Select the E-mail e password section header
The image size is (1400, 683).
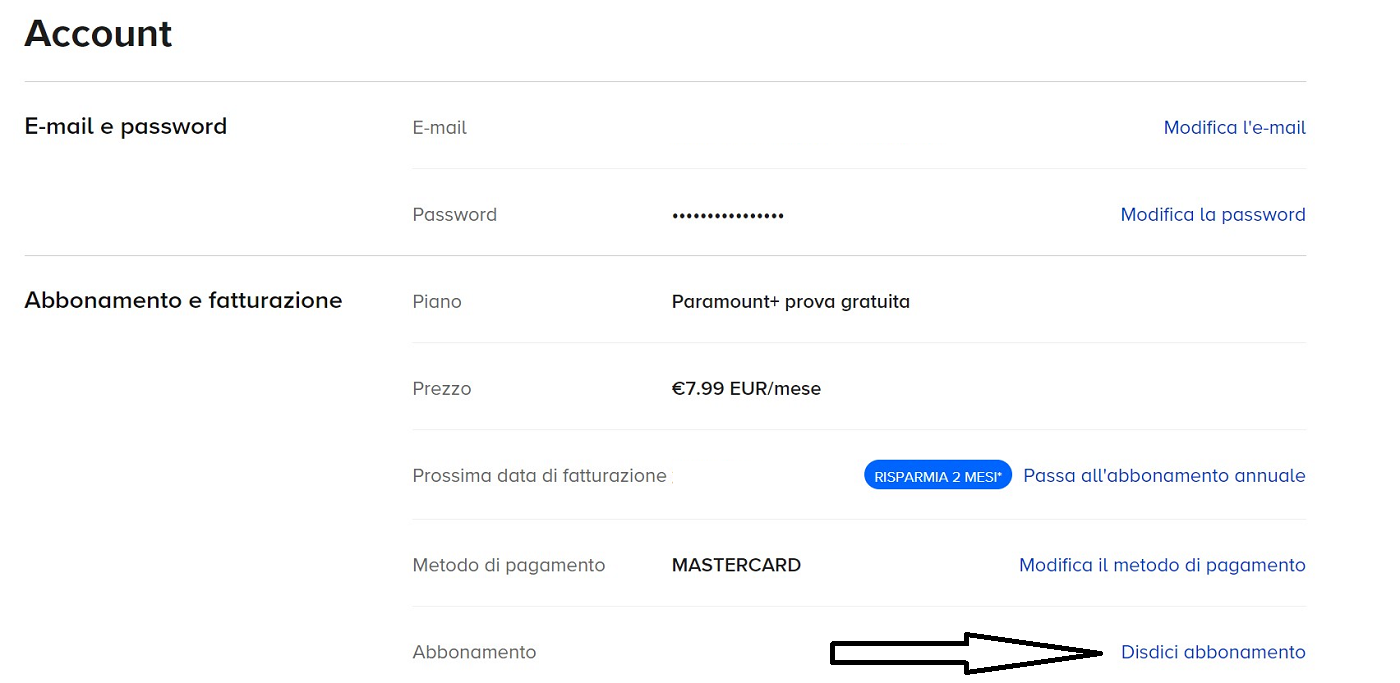tap(126, 126)
